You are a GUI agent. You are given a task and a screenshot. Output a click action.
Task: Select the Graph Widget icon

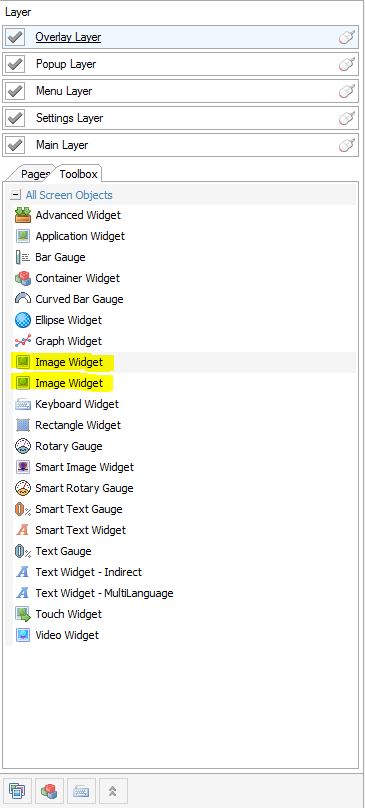[x=23, y=341]
